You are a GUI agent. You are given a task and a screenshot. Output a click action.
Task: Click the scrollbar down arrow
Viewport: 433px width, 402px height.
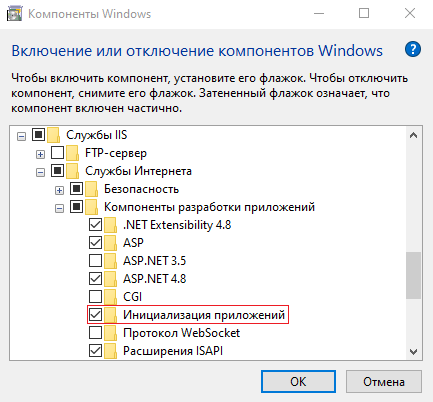click(413, 352)
